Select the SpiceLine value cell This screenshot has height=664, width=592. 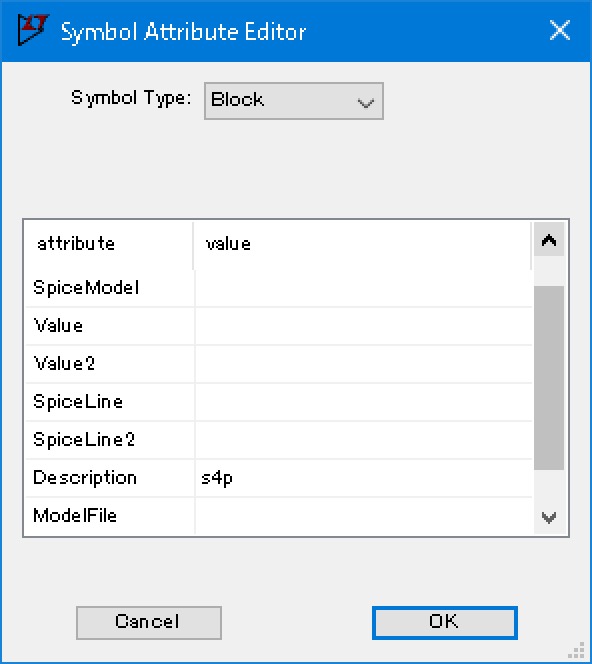pyautogui.click(x=363, y=402)
